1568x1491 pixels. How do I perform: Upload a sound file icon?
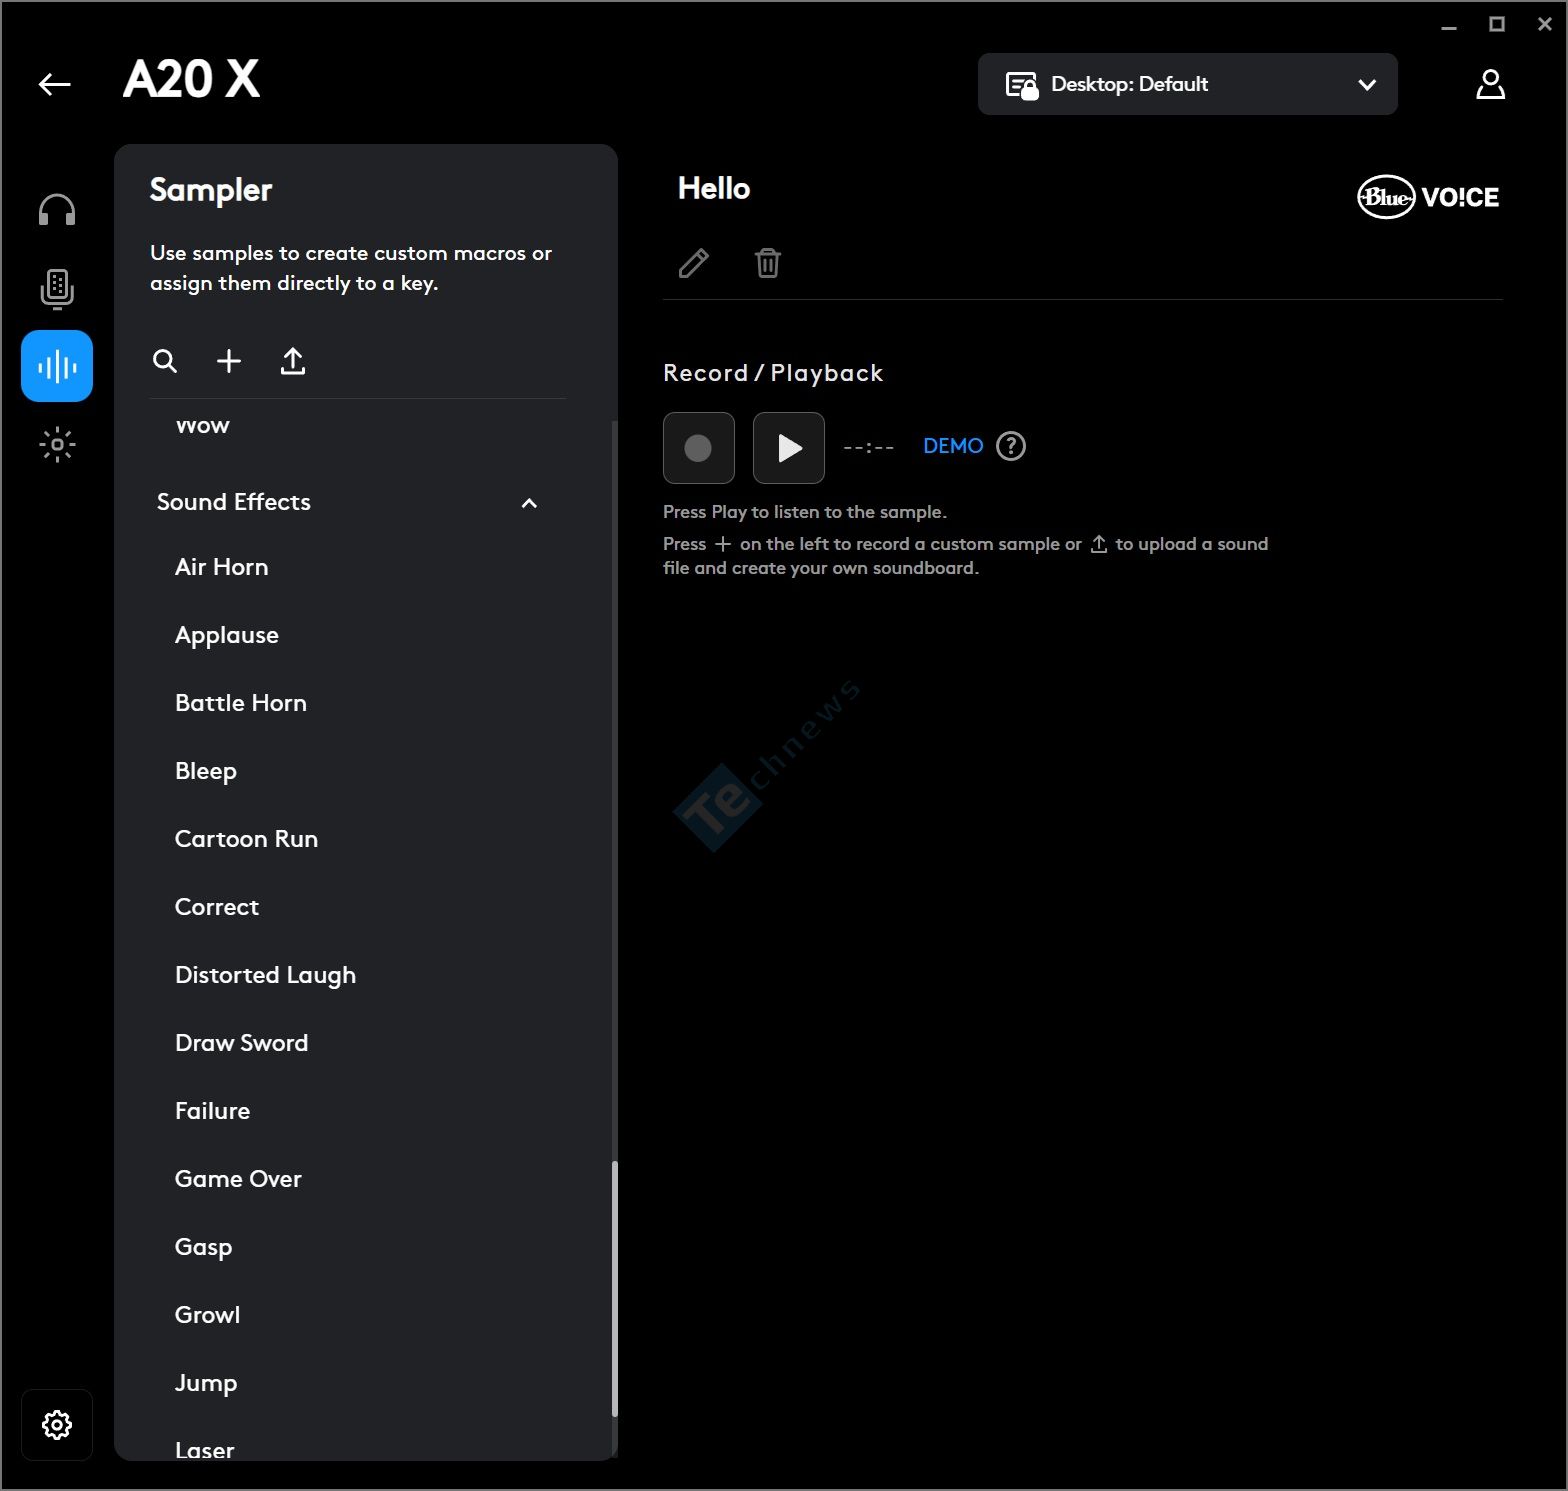coord(293,361)
